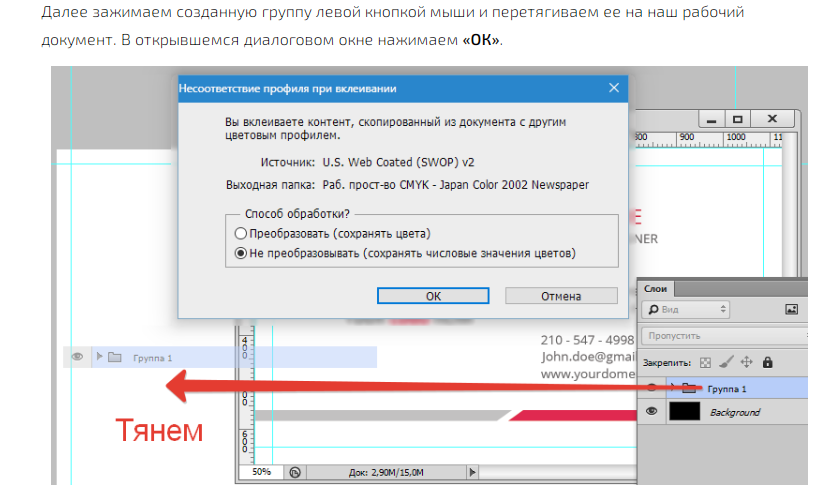Click the status bar export icon near zoom
833x485 pixels.
point(295,471)
